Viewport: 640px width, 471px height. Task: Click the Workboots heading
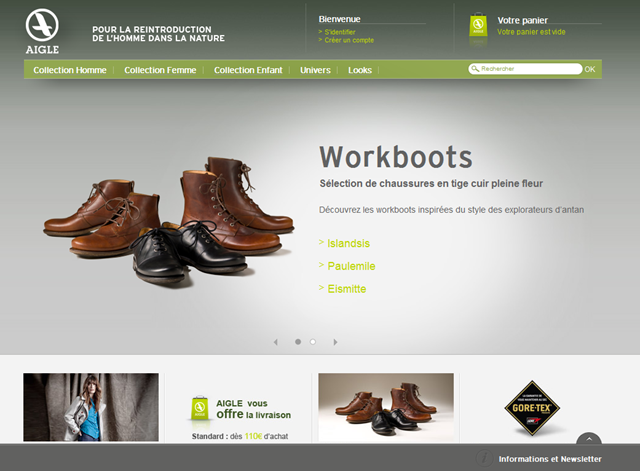[396, 157]
